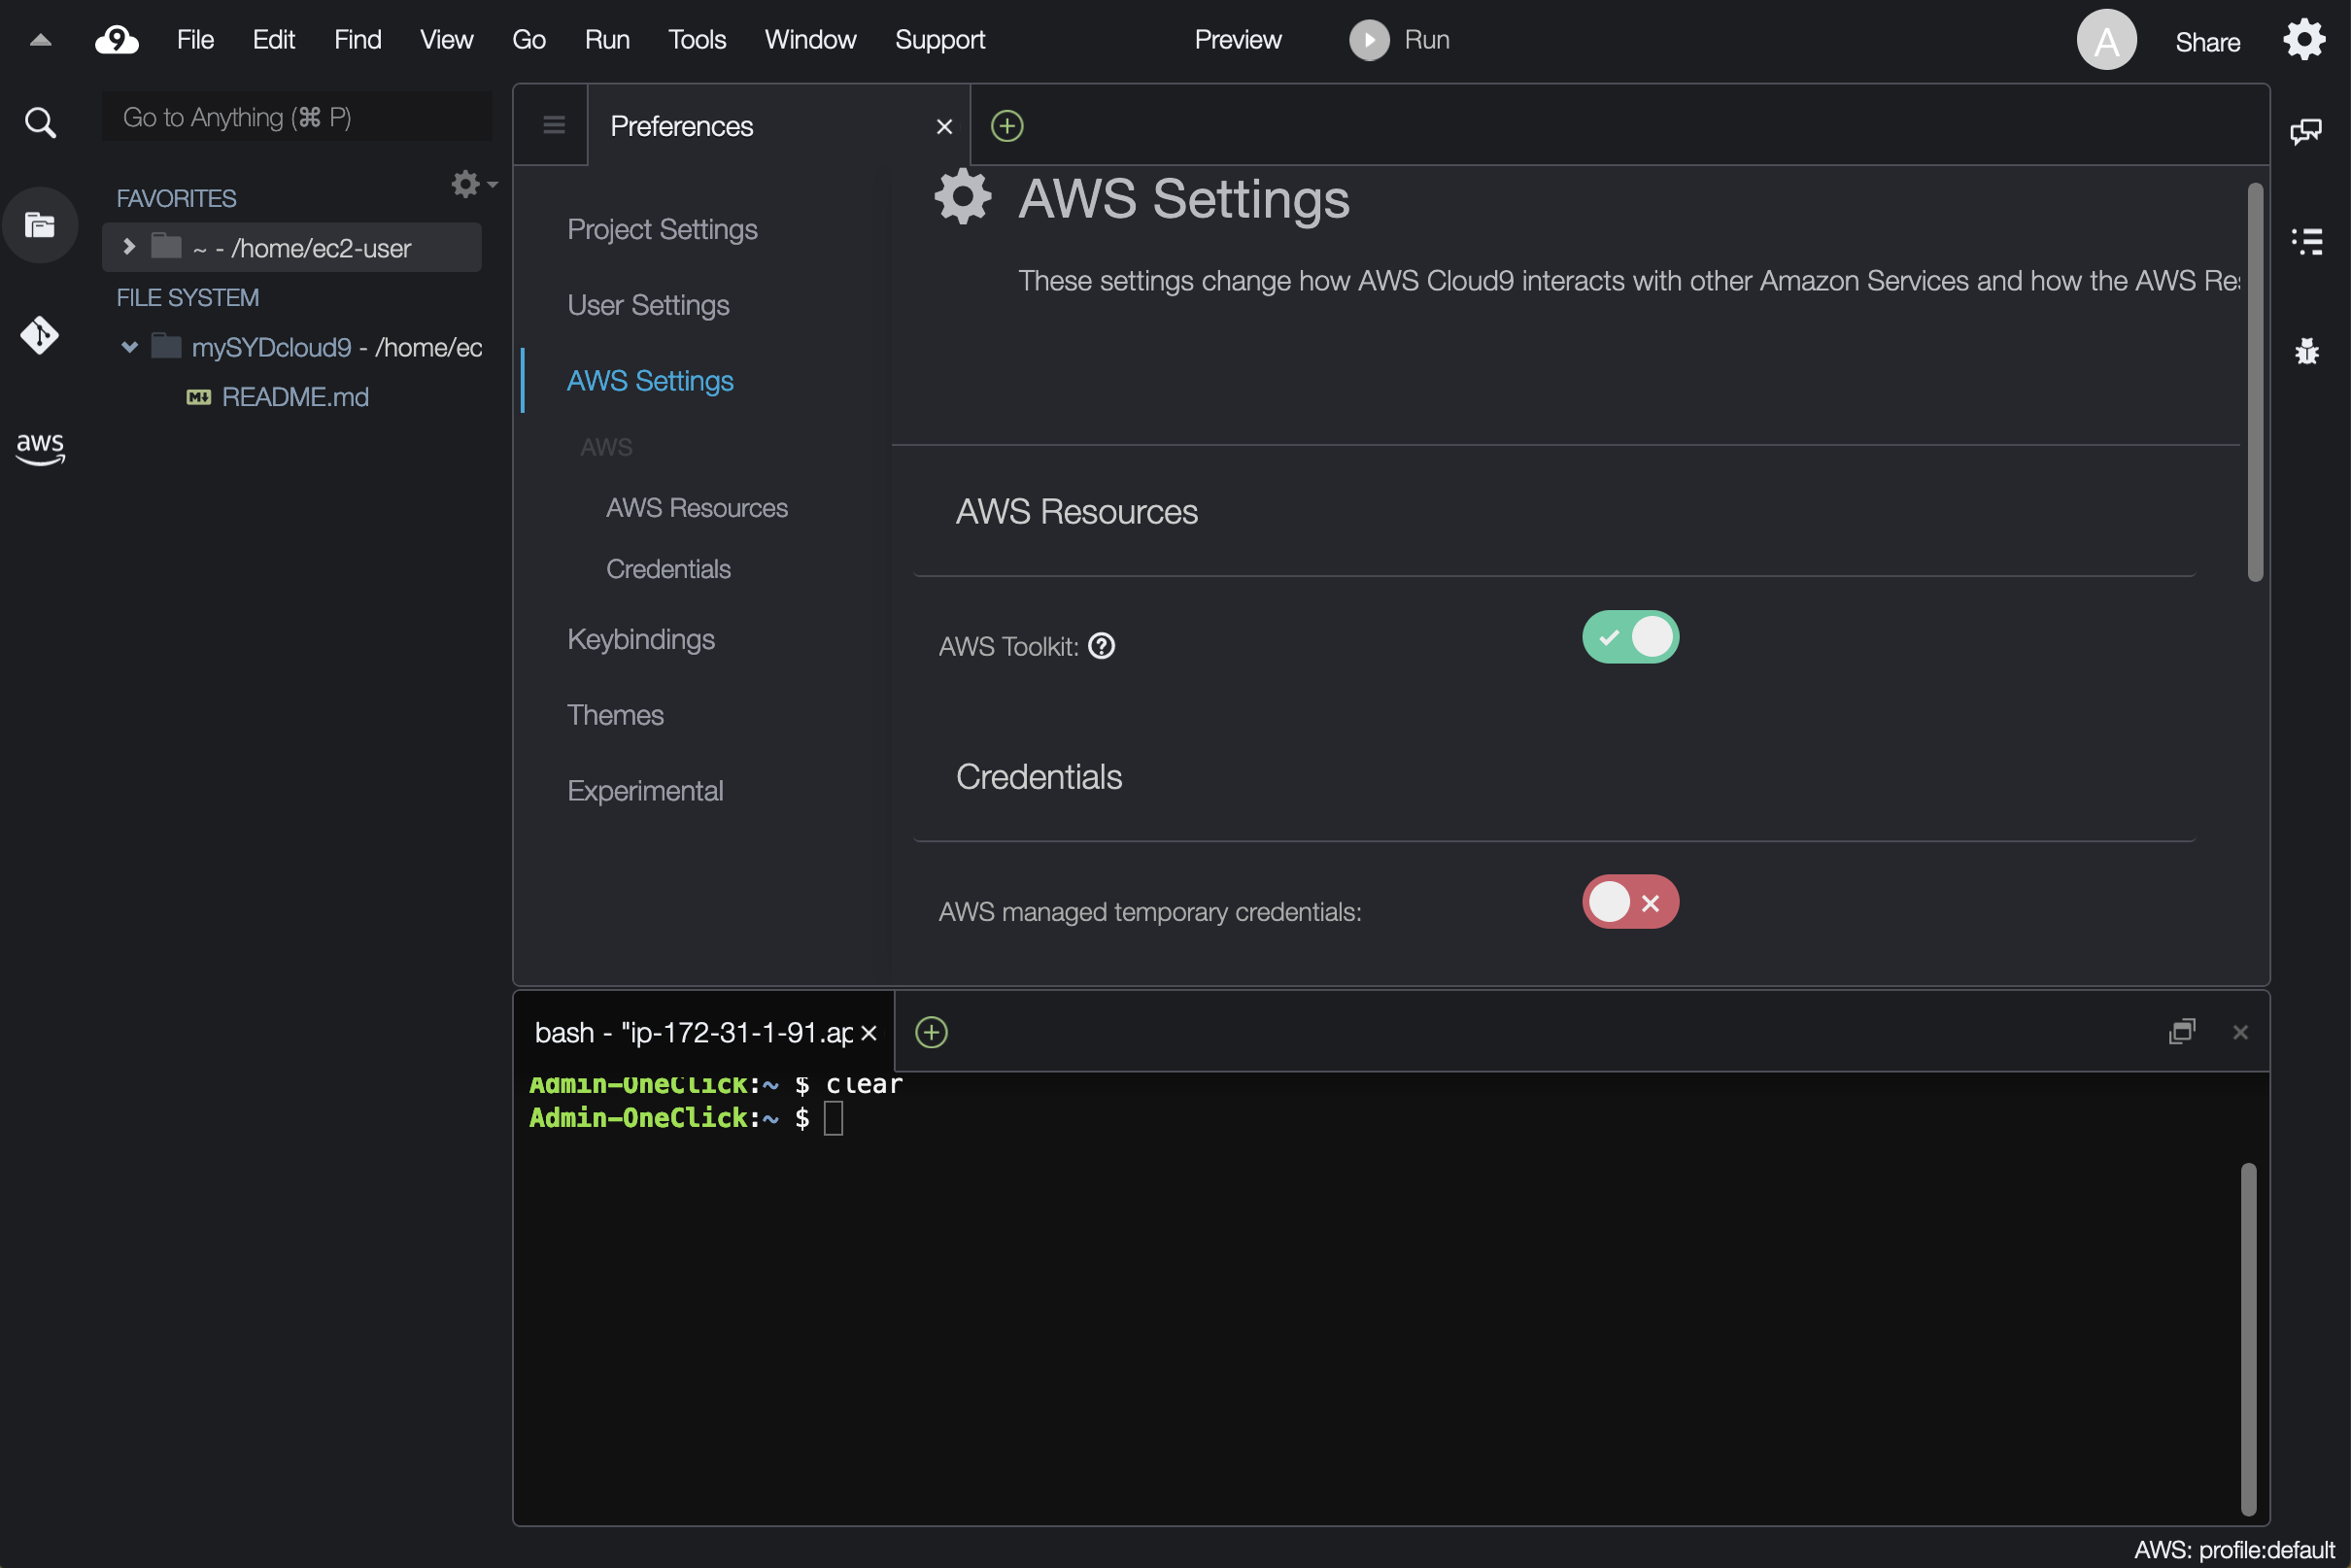Viewport: 2351px width, 1568px height.
Task: Open Experimental preferences
Action: 645,791
